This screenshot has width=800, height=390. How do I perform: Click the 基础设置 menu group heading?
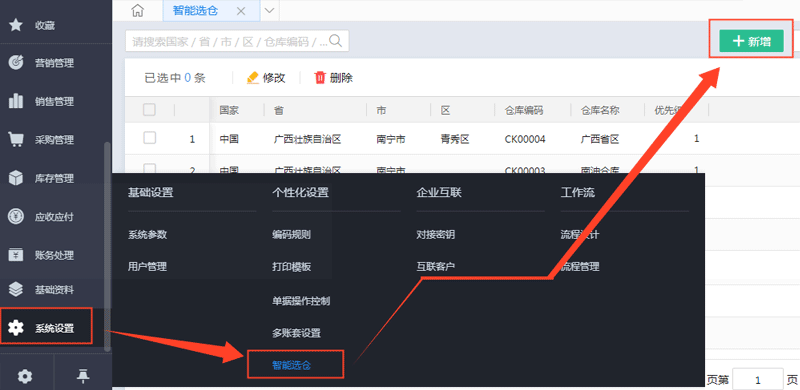(151, 192)
